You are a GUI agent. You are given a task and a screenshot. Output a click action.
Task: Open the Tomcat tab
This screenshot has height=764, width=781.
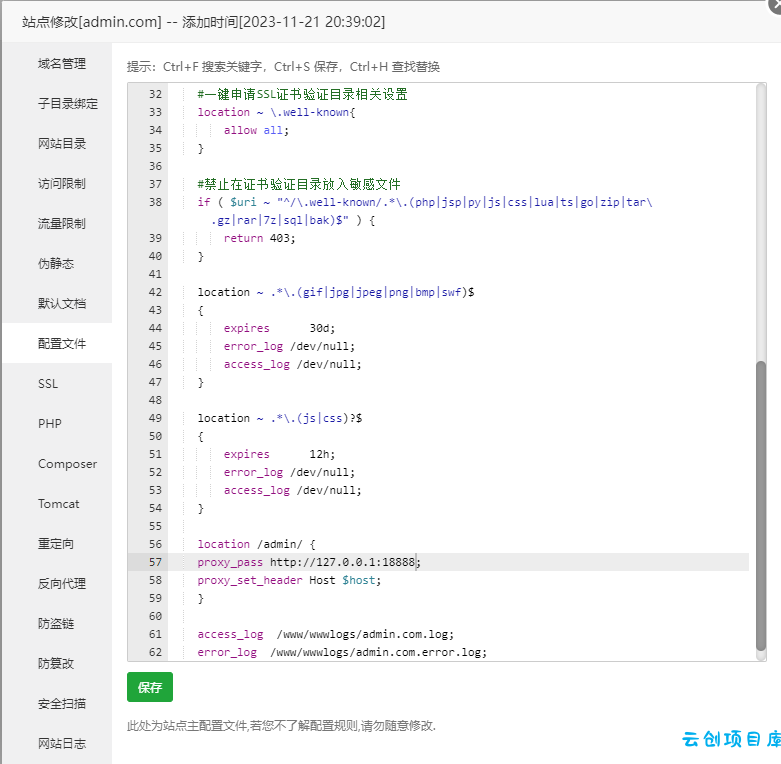[58, 504]
